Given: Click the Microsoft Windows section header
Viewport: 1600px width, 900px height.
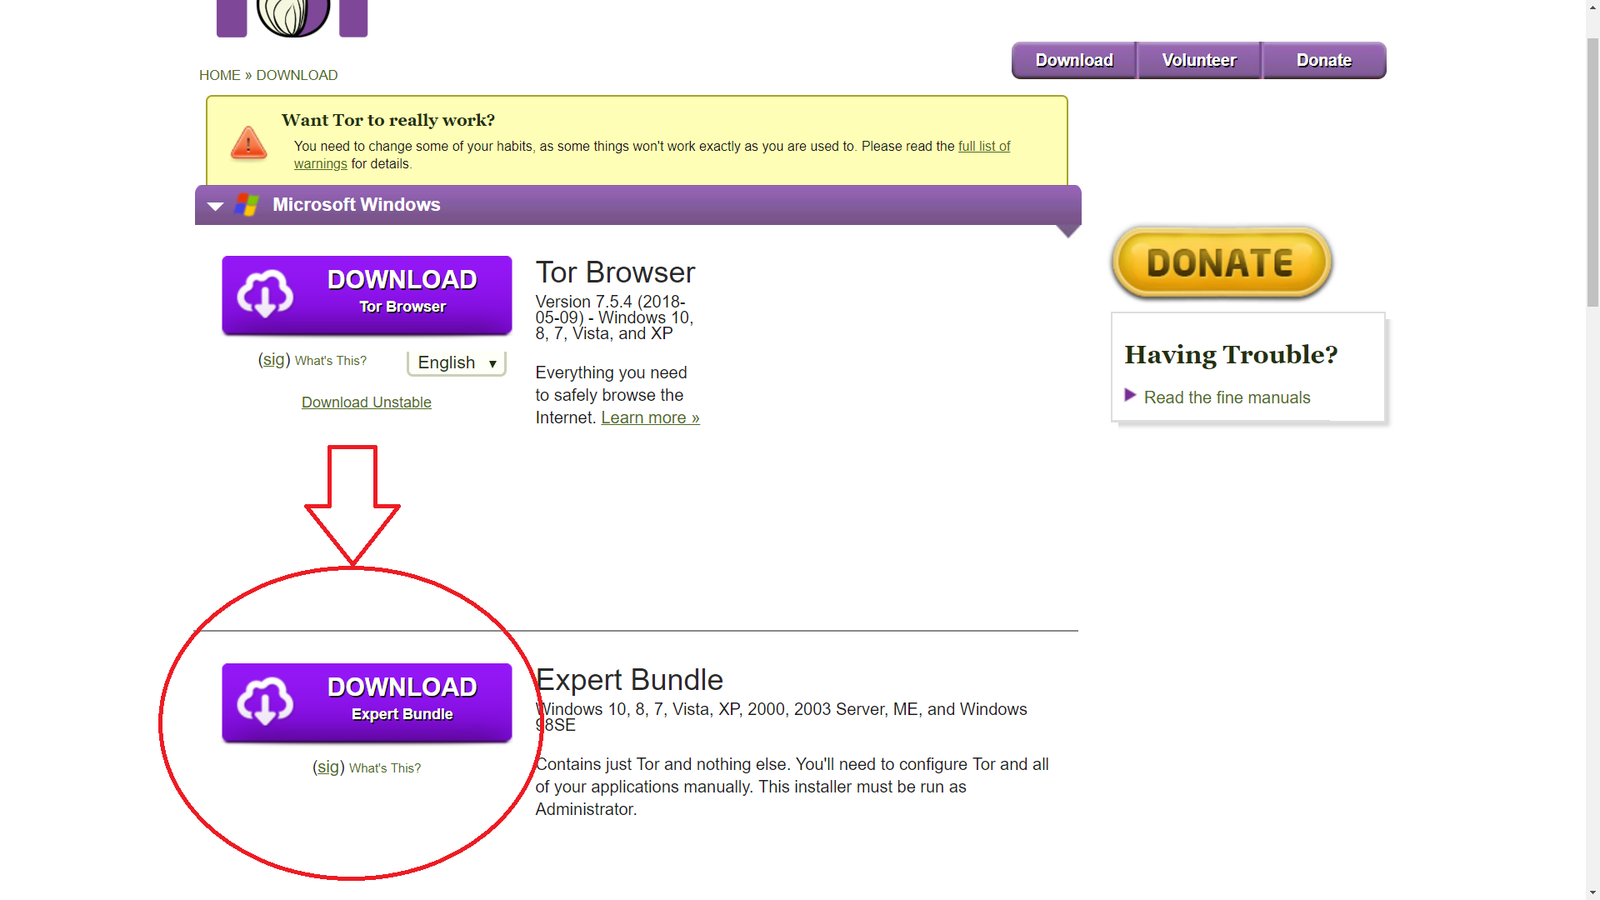Looking at the screenshot, I should tap(638, 205).
